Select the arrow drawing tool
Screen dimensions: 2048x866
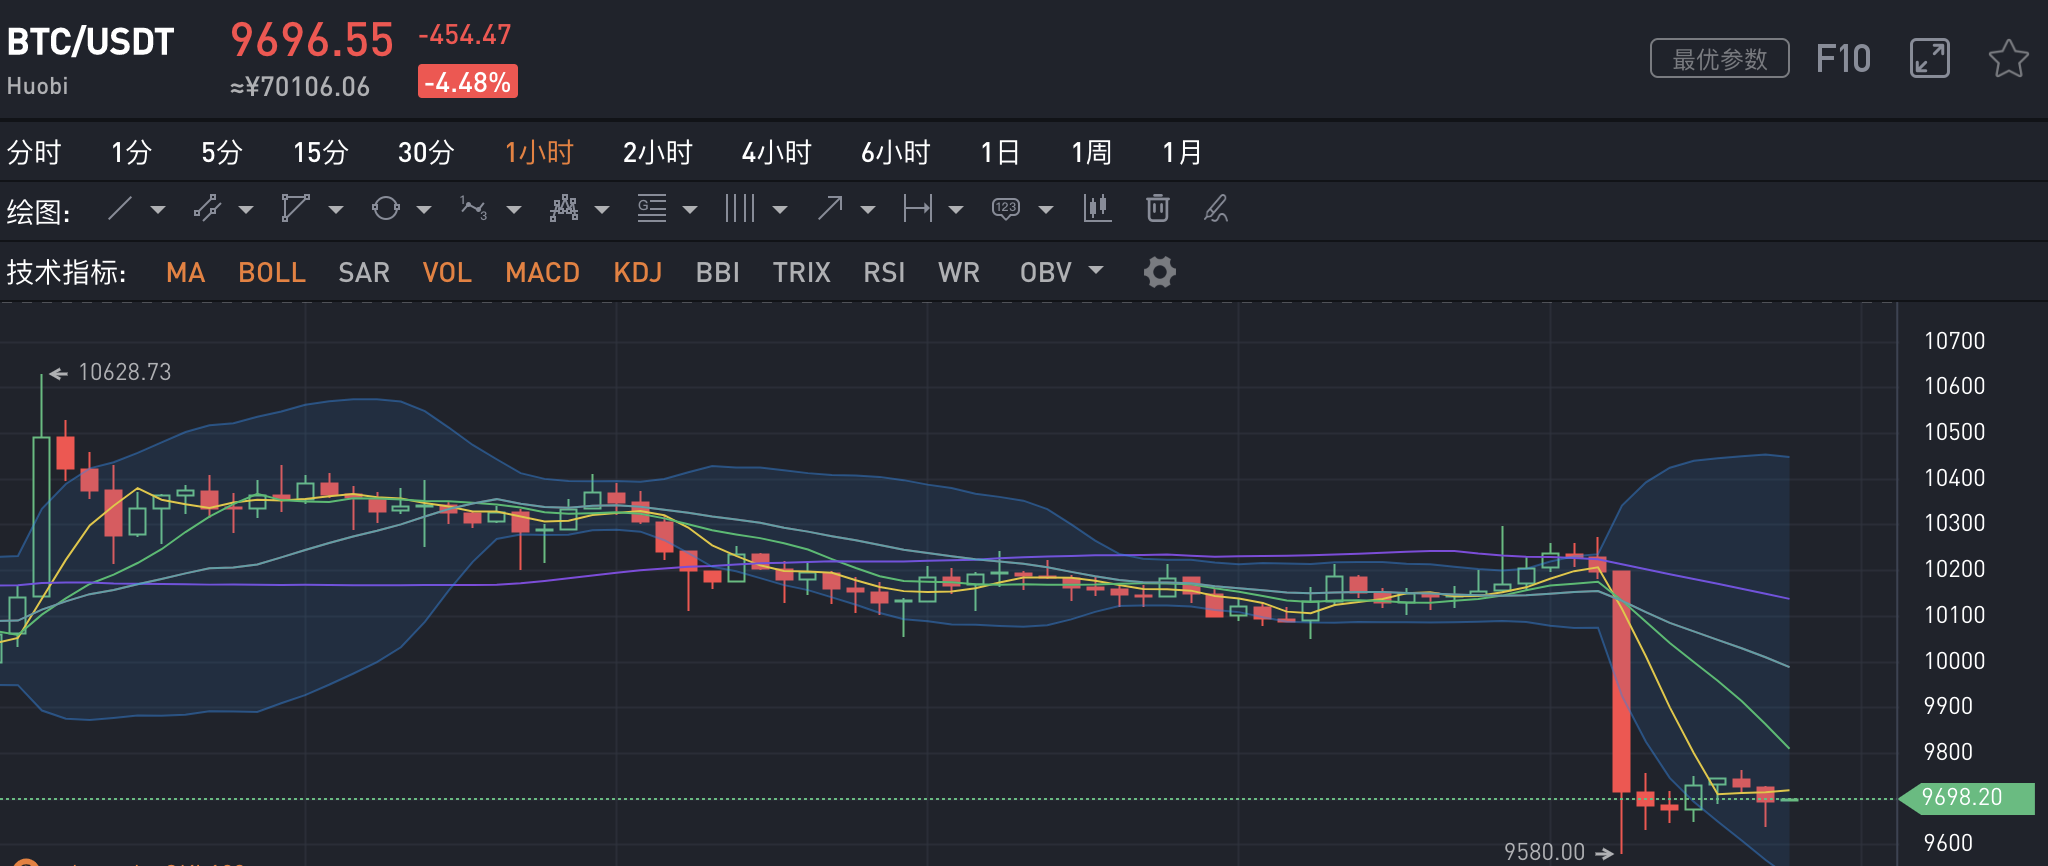pyautogui.click(x=830, y=208)
